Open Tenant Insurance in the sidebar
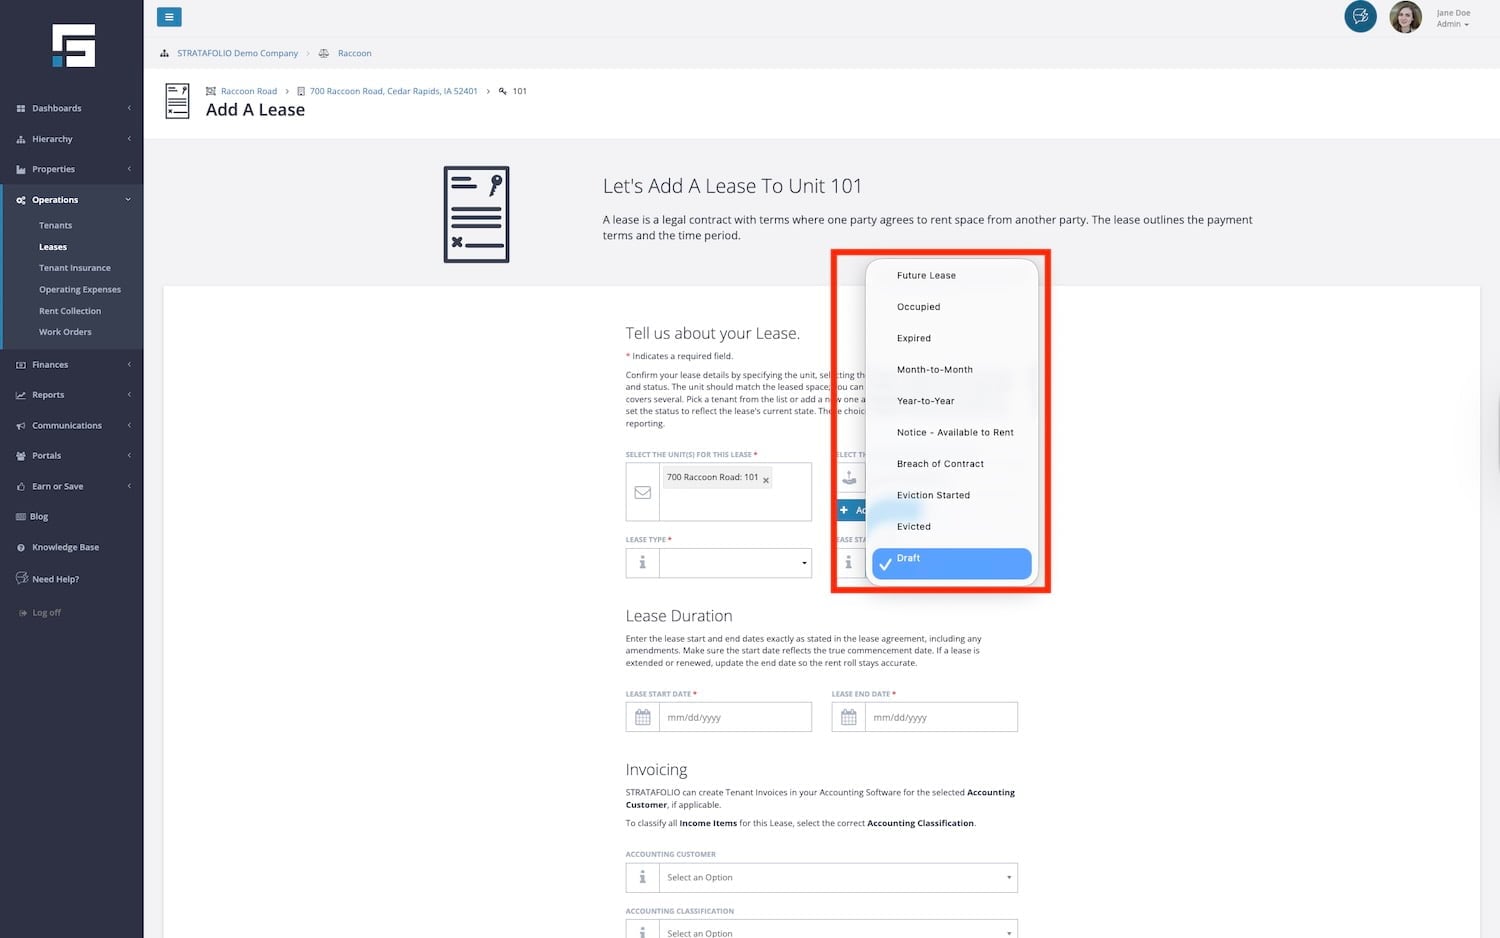1500x938 pixels. tap(75, 268)
